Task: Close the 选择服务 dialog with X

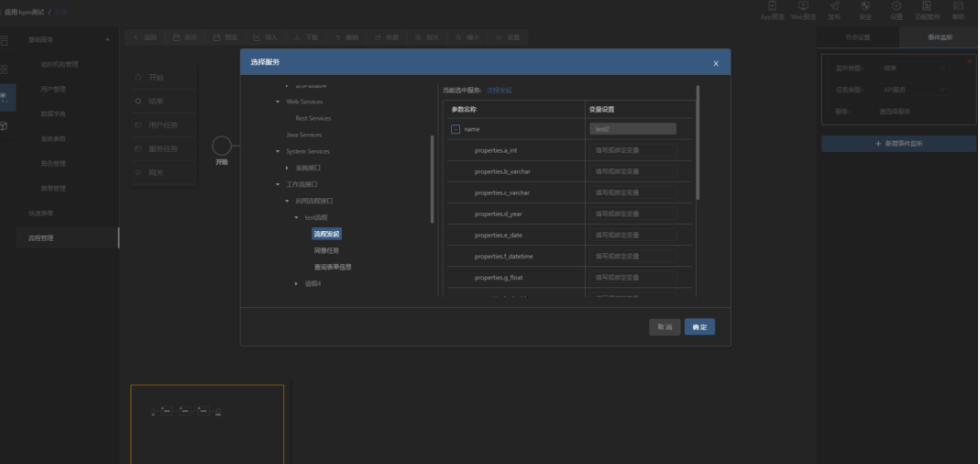Action: 715,63
